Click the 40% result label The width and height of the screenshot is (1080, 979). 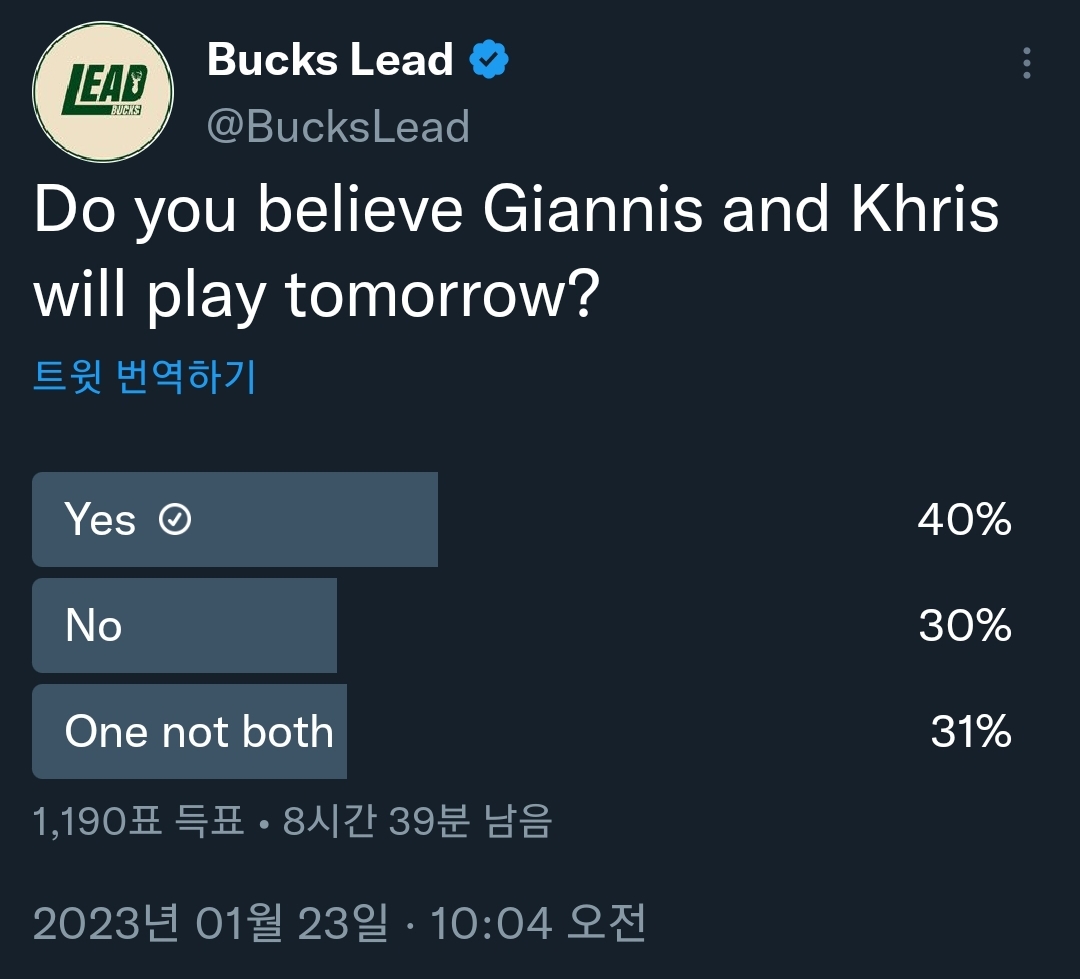pos(964,520)
